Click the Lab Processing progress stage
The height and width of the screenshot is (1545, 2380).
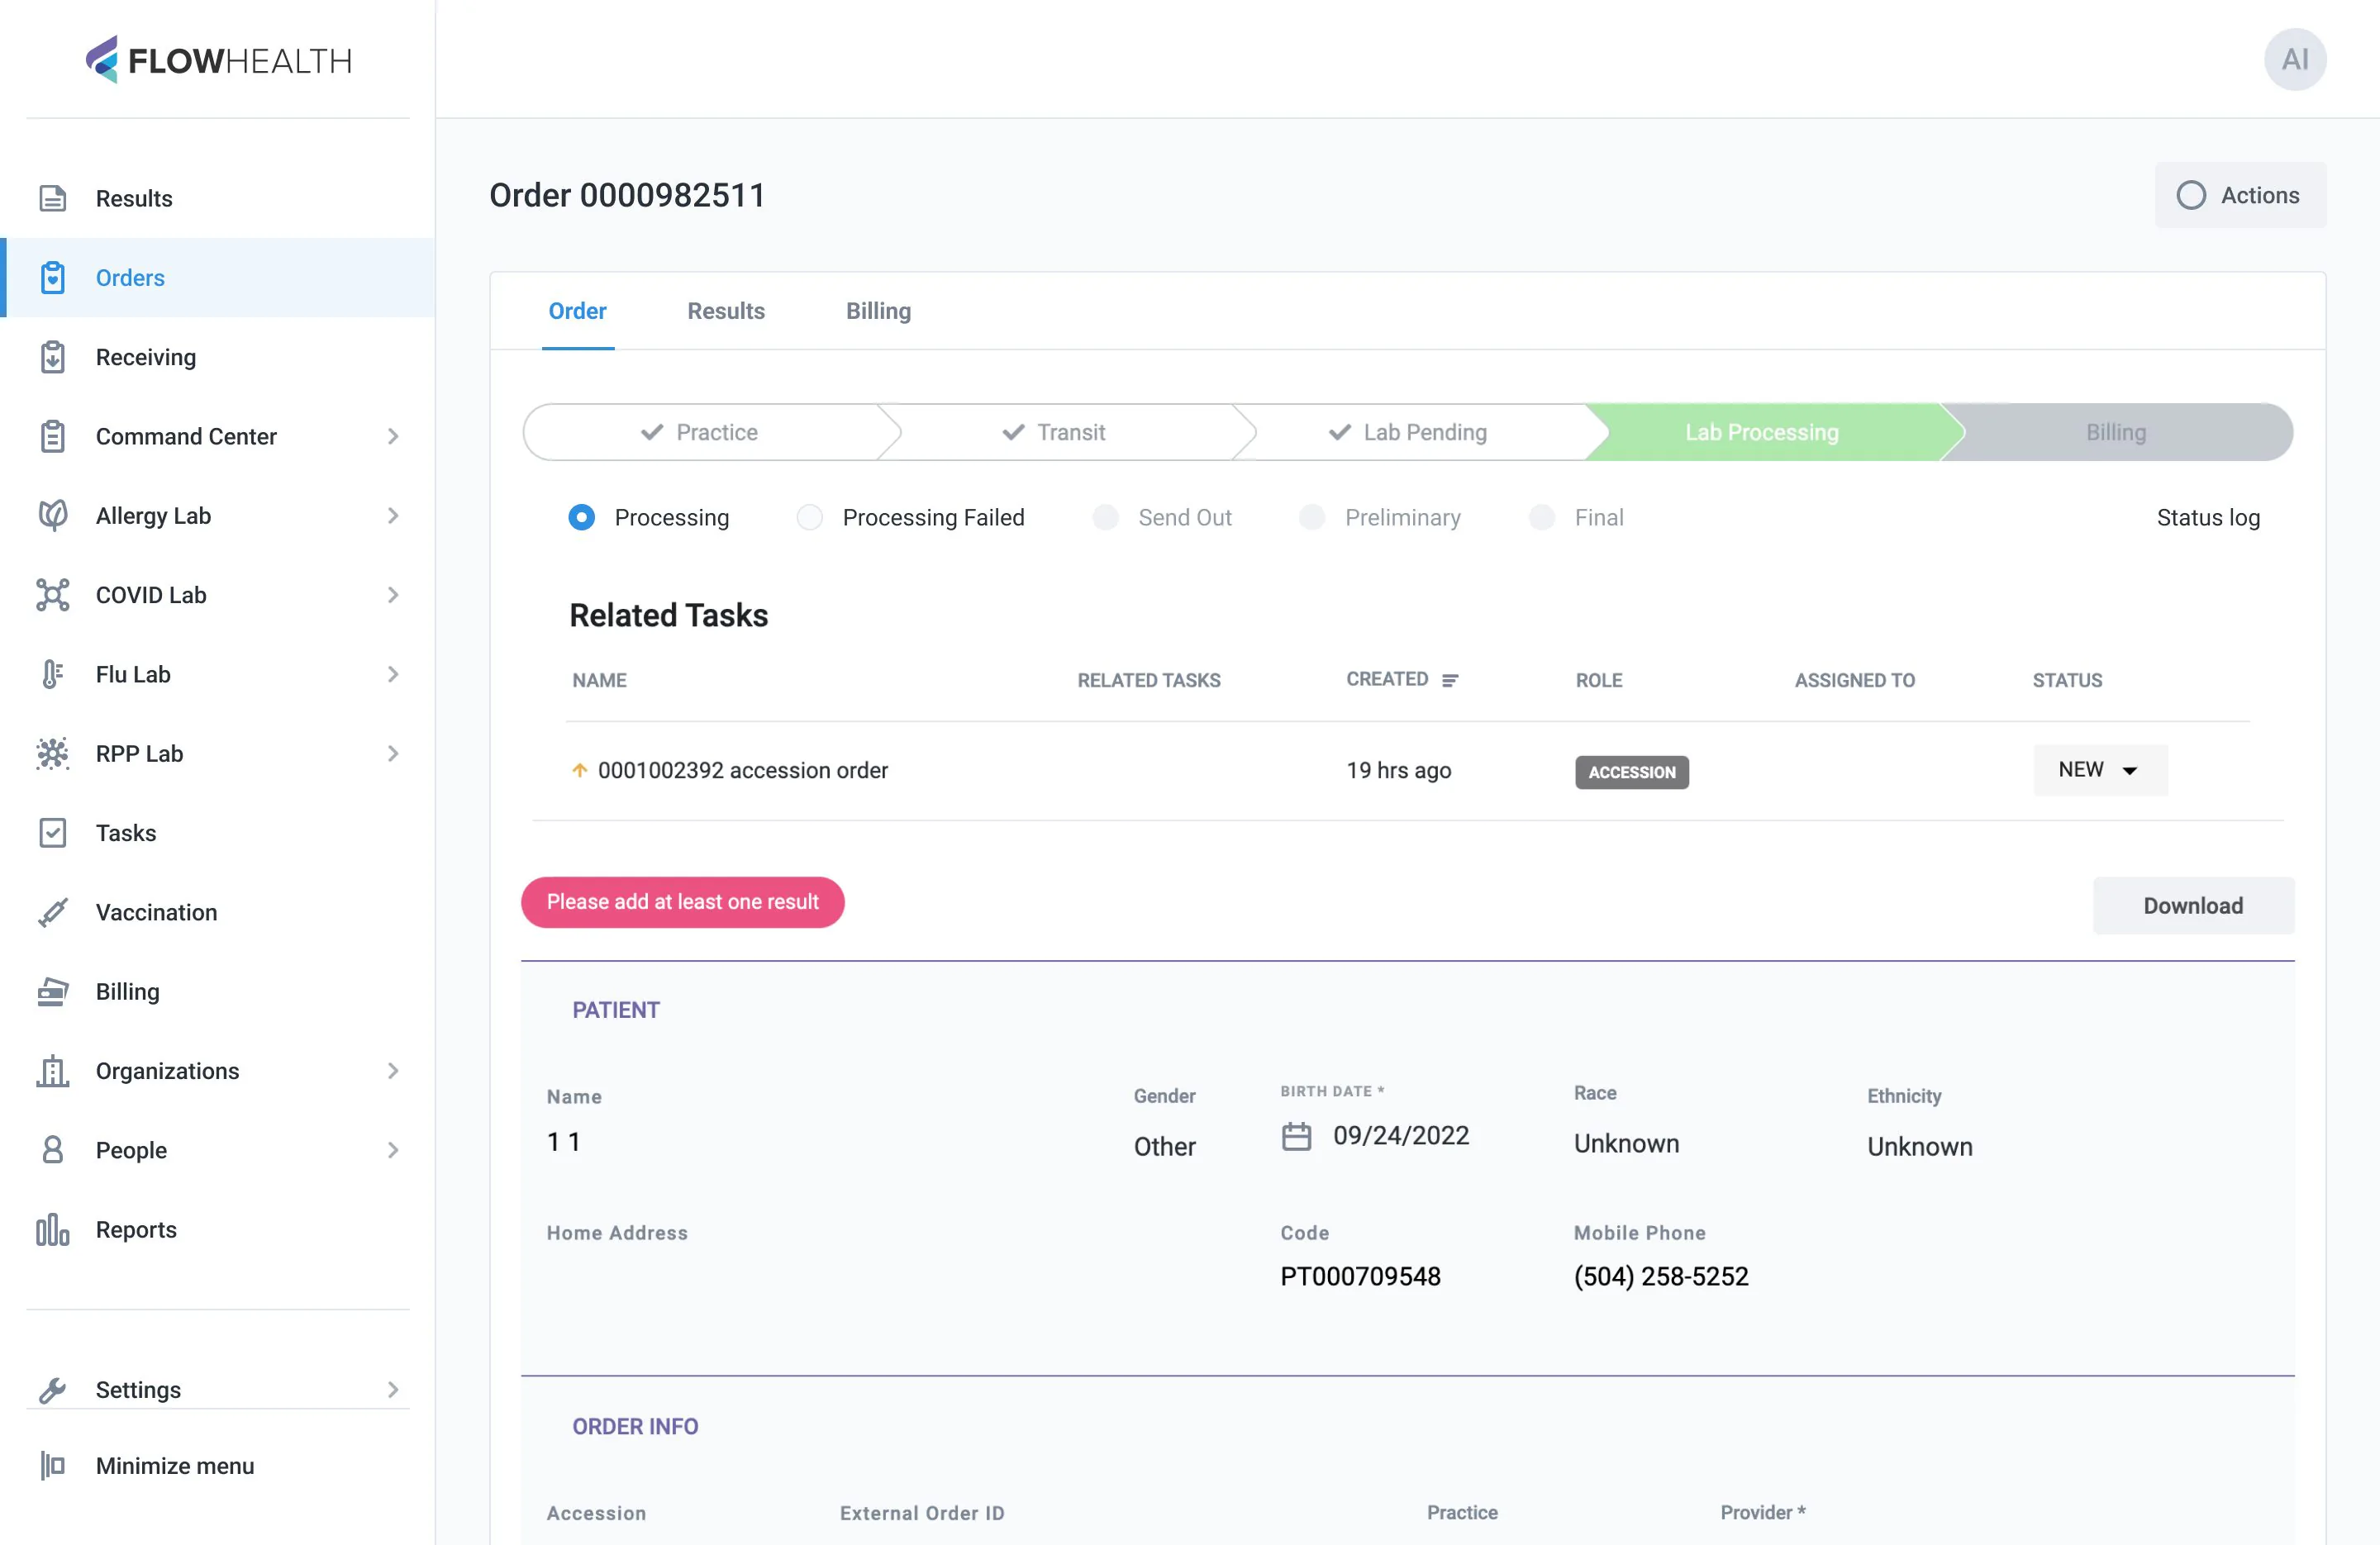tap(1761, 432)
